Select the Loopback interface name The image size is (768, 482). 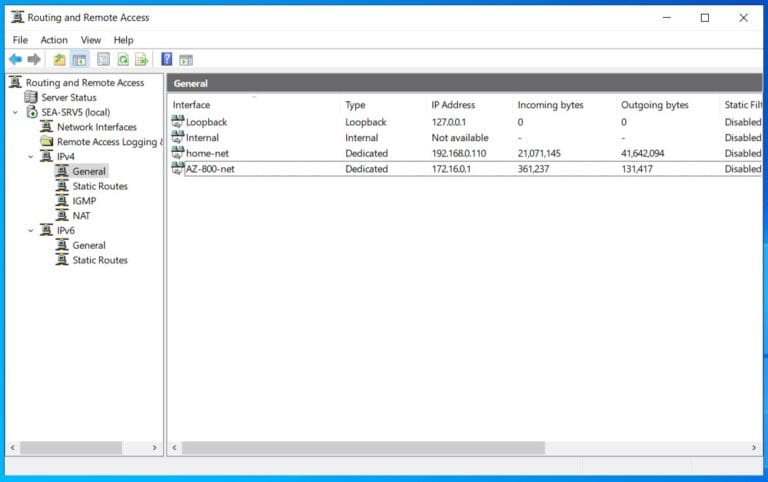(206, 122)
